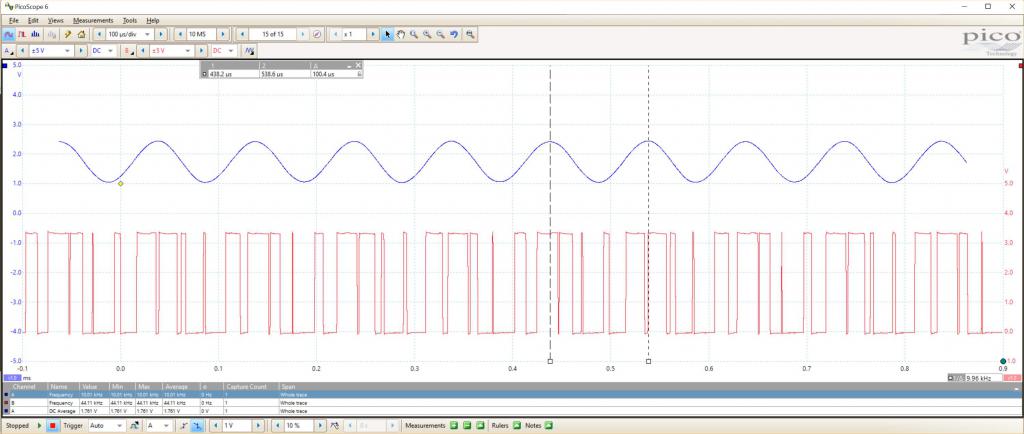
Task: Select Scope mode icon in toolbar
Action: coord(9,34)
